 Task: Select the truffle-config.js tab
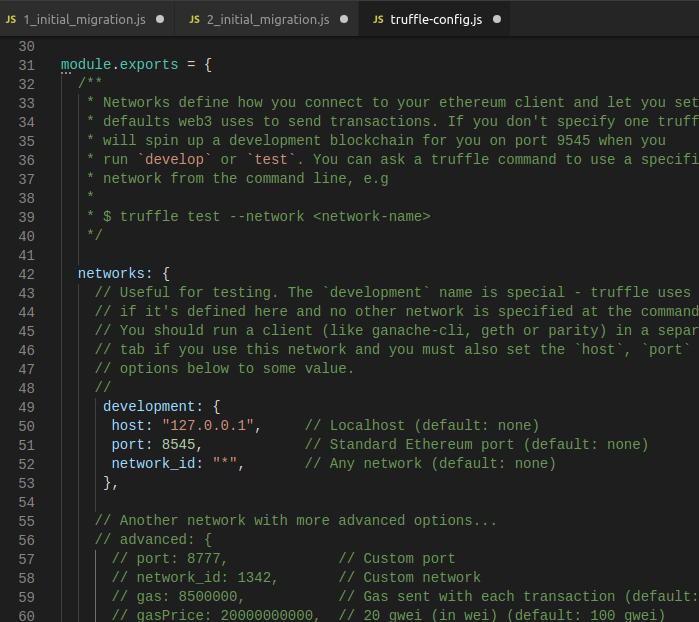click(x=434, y=19)
